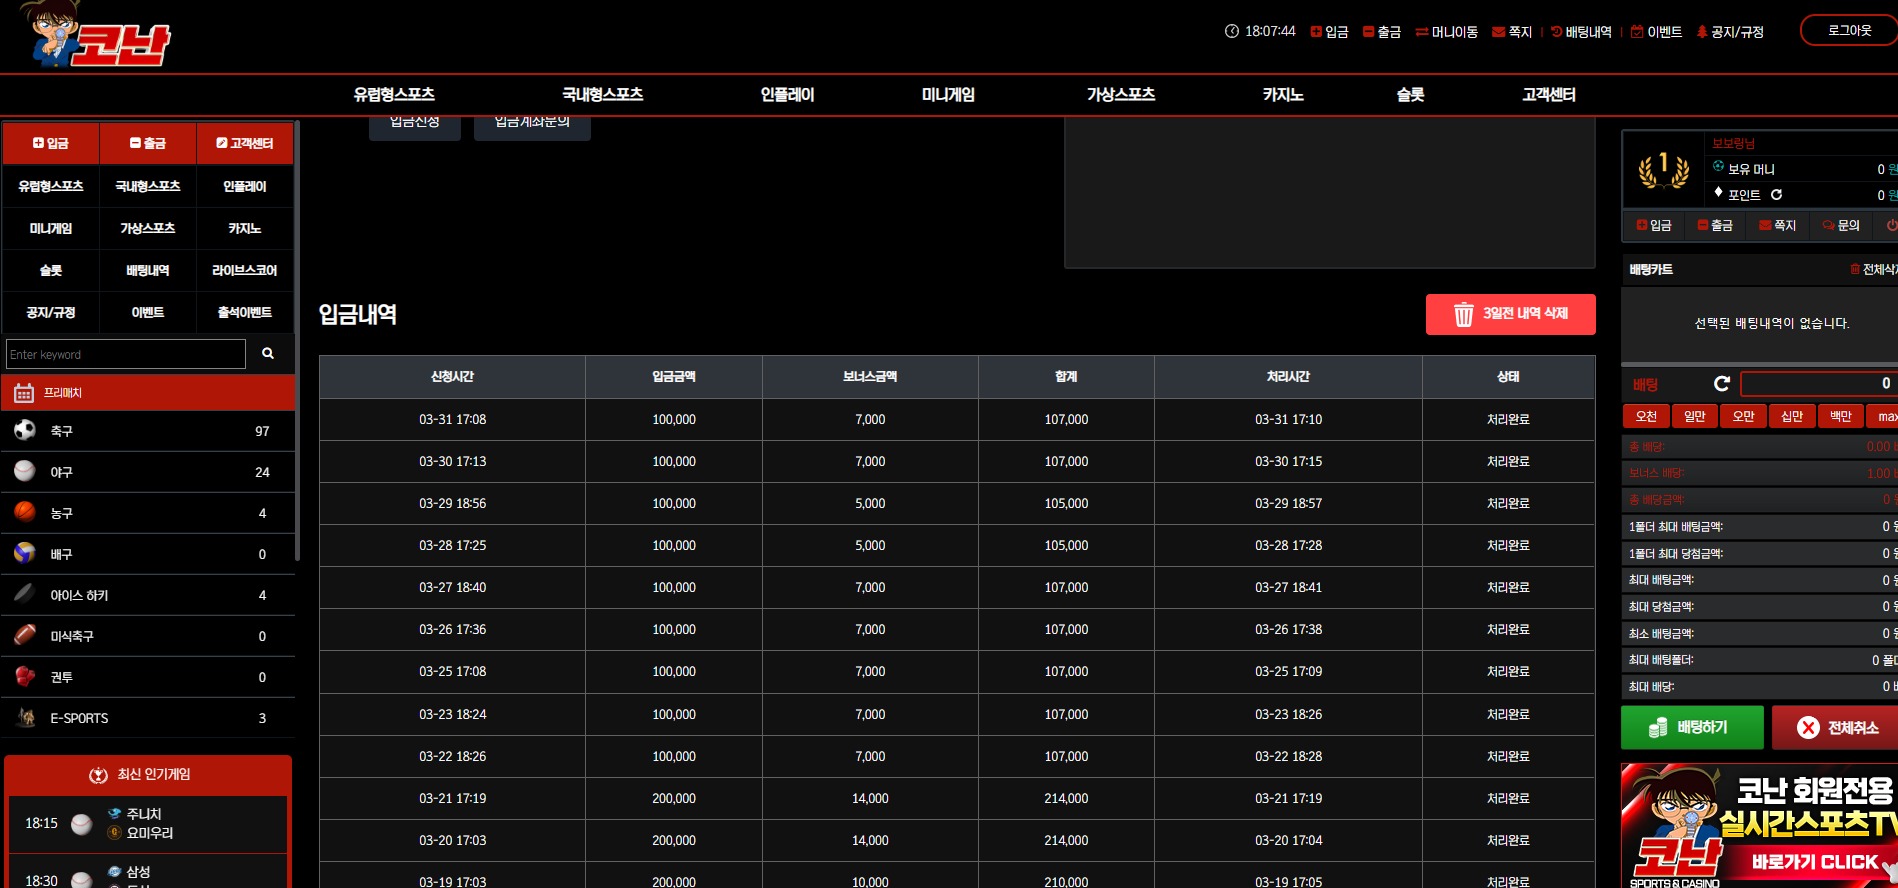The image size is (1898, 888).
Task: Click the 코난 logo at top left
Action: (x=97, y=36)
